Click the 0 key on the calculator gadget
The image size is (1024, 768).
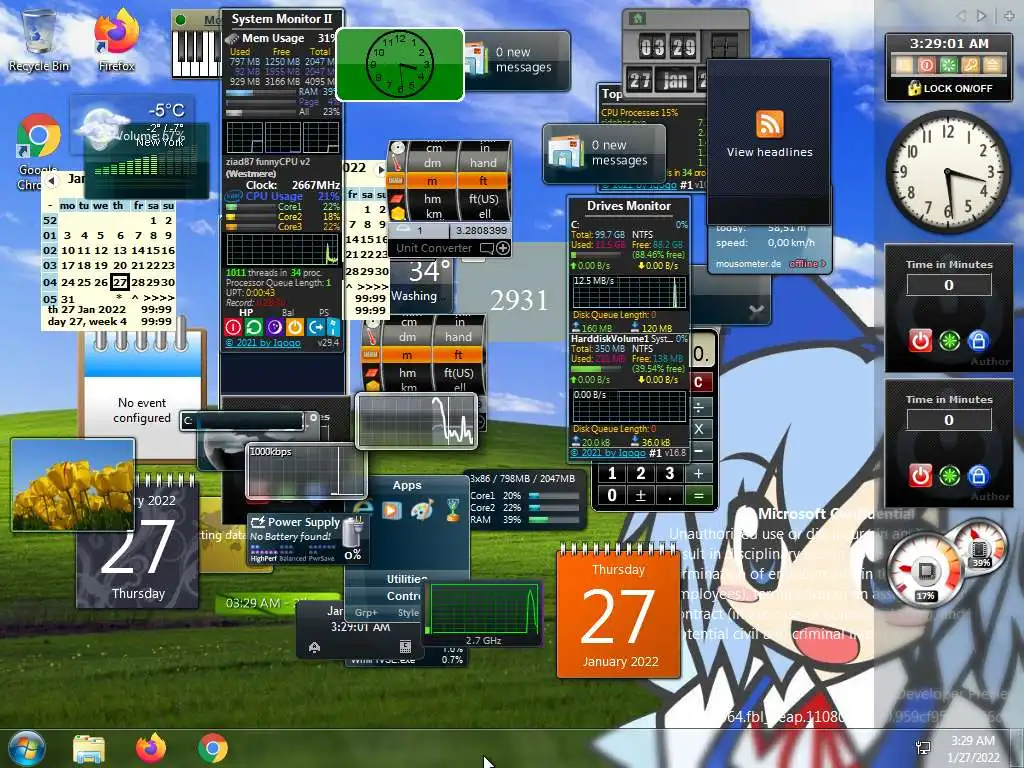tap(612, 496)
